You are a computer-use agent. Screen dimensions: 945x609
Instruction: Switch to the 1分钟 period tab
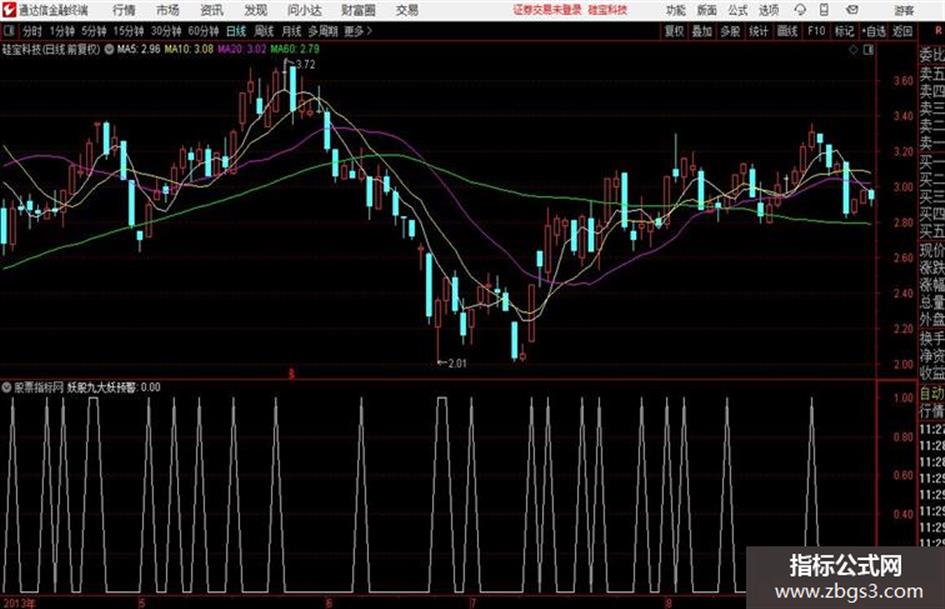62,31
